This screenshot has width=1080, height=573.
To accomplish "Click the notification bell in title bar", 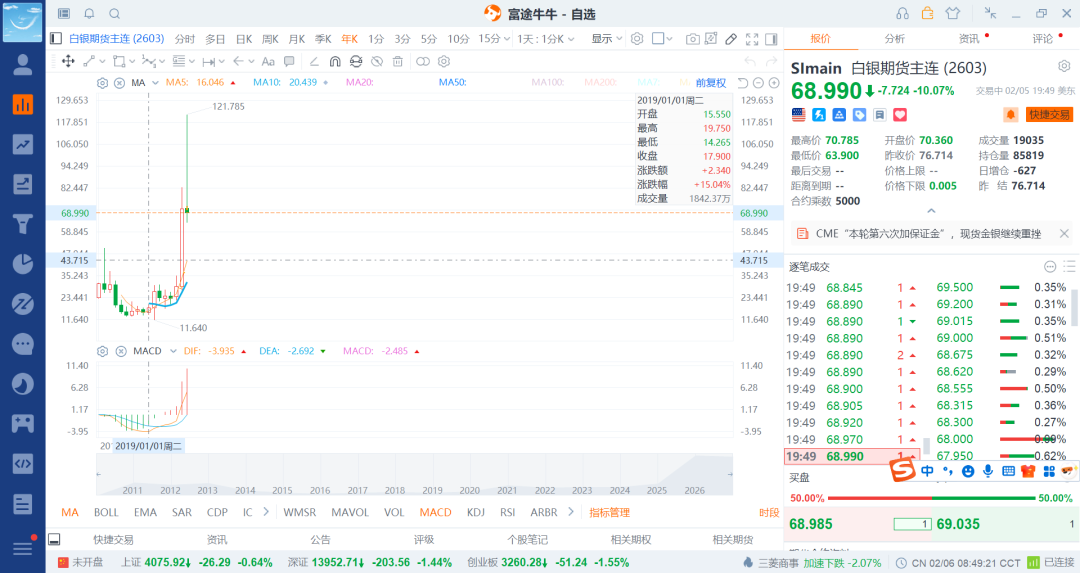I will coord(90,14).
